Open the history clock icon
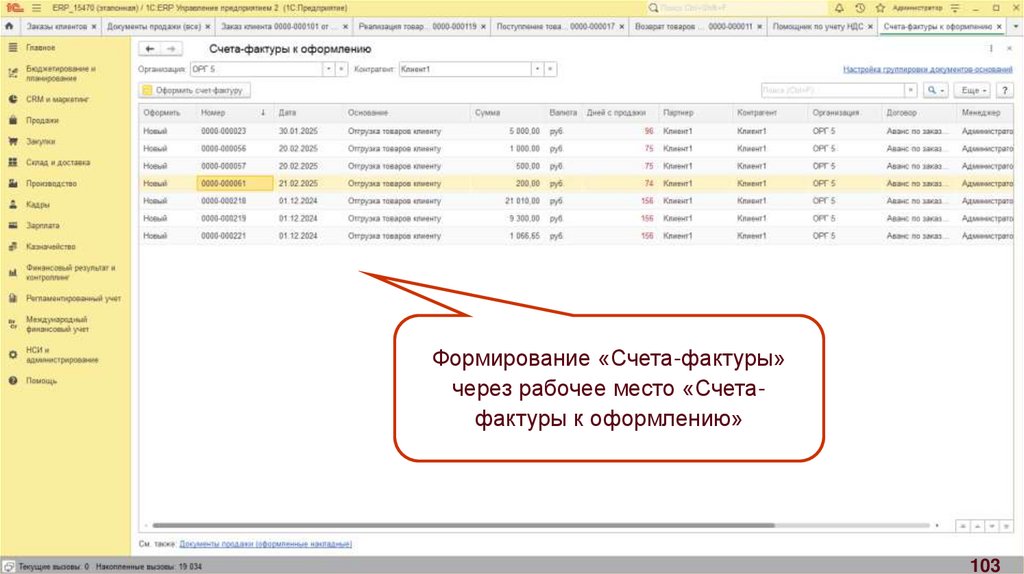 click(x=860, y=8)
